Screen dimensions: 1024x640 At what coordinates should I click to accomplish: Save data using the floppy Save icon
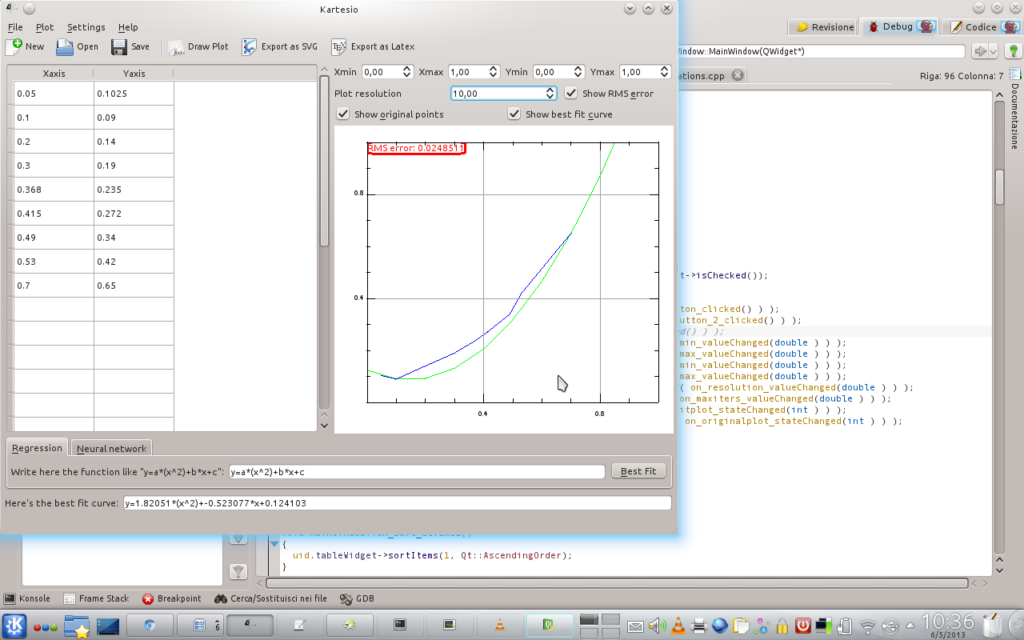click(118, 46)
